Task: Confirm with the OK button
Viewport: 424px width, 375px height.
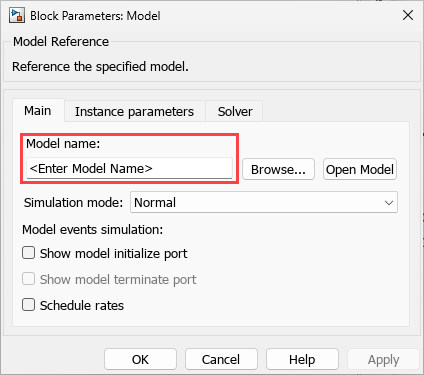Action: pyautogui.click(x=140, y=359)
